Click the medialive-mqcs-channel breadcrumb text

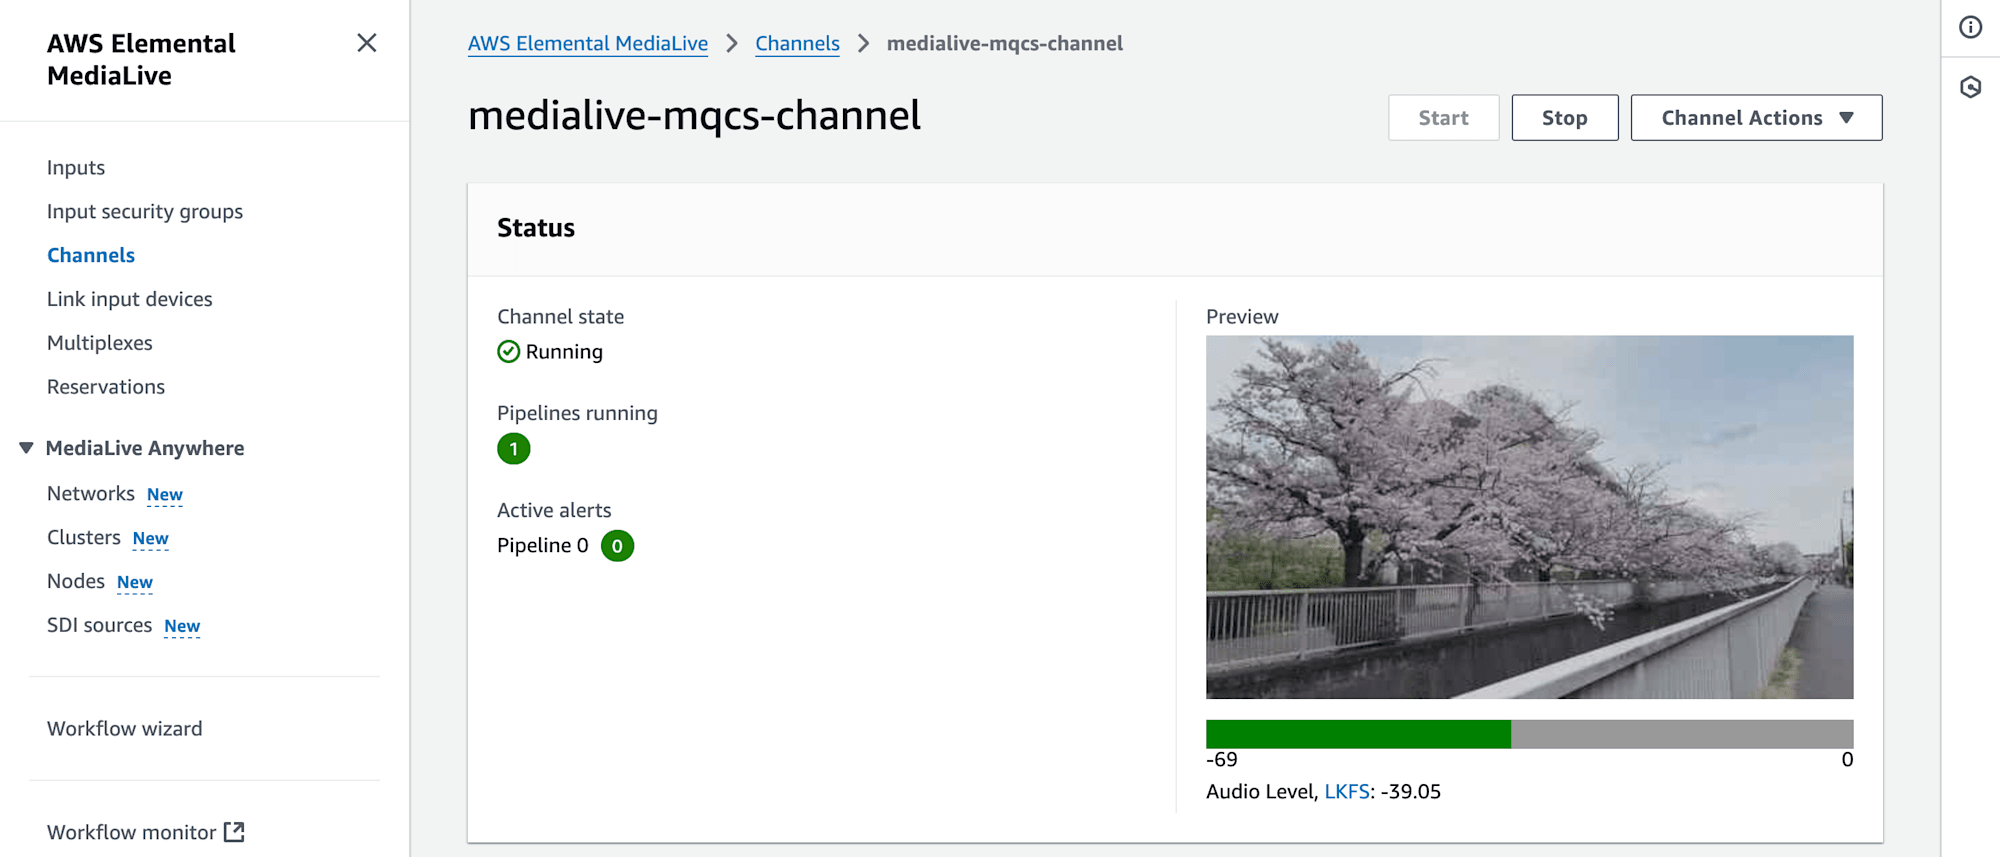pyautogui.click(x=1005, y=43)
